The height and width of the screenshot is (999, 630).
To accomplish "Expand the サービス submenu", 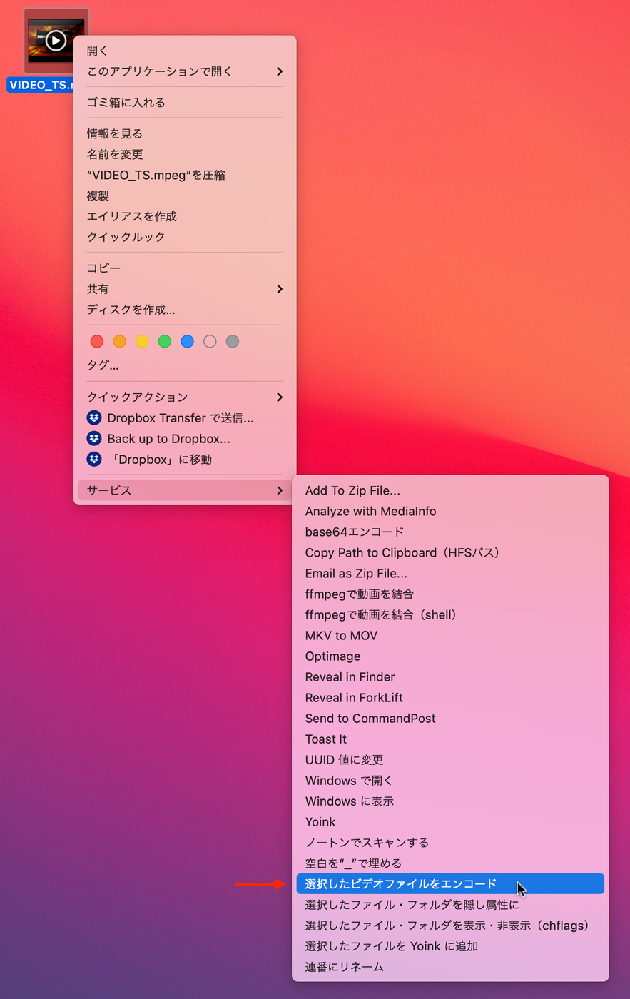I will pos(185,491).
